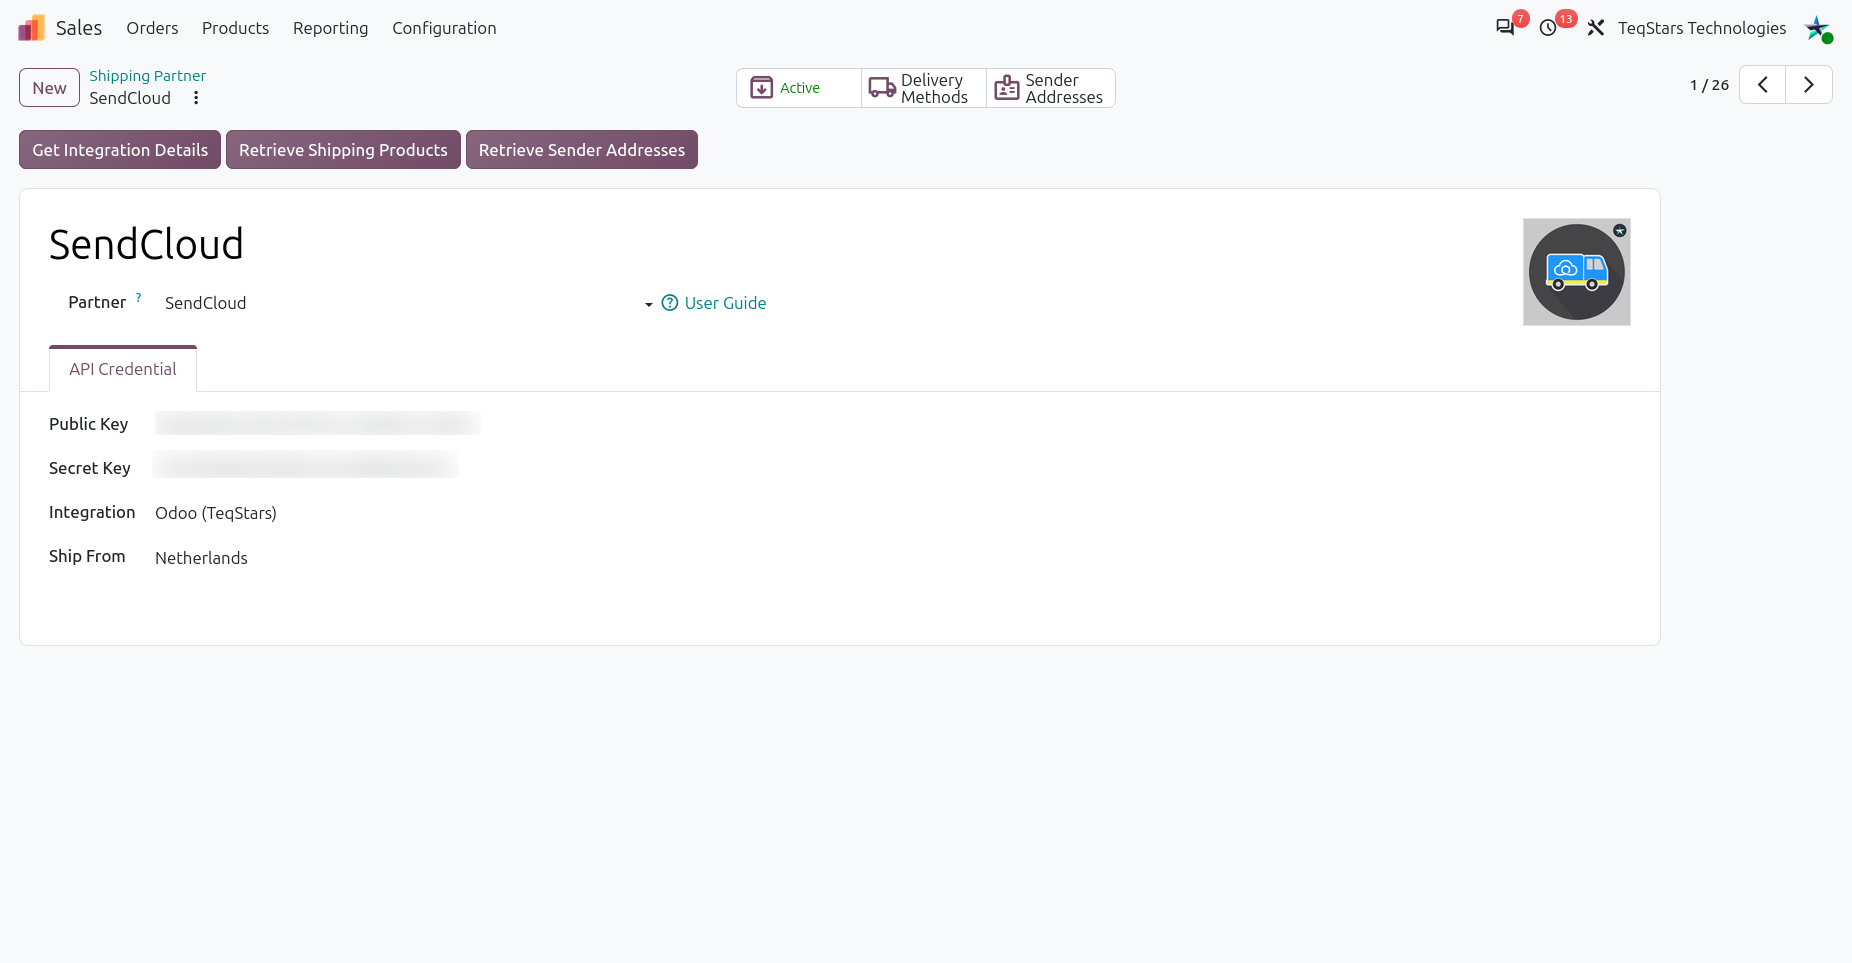Open the debug tools wrench icon

pyautogui.click(x=1596, y=28)
